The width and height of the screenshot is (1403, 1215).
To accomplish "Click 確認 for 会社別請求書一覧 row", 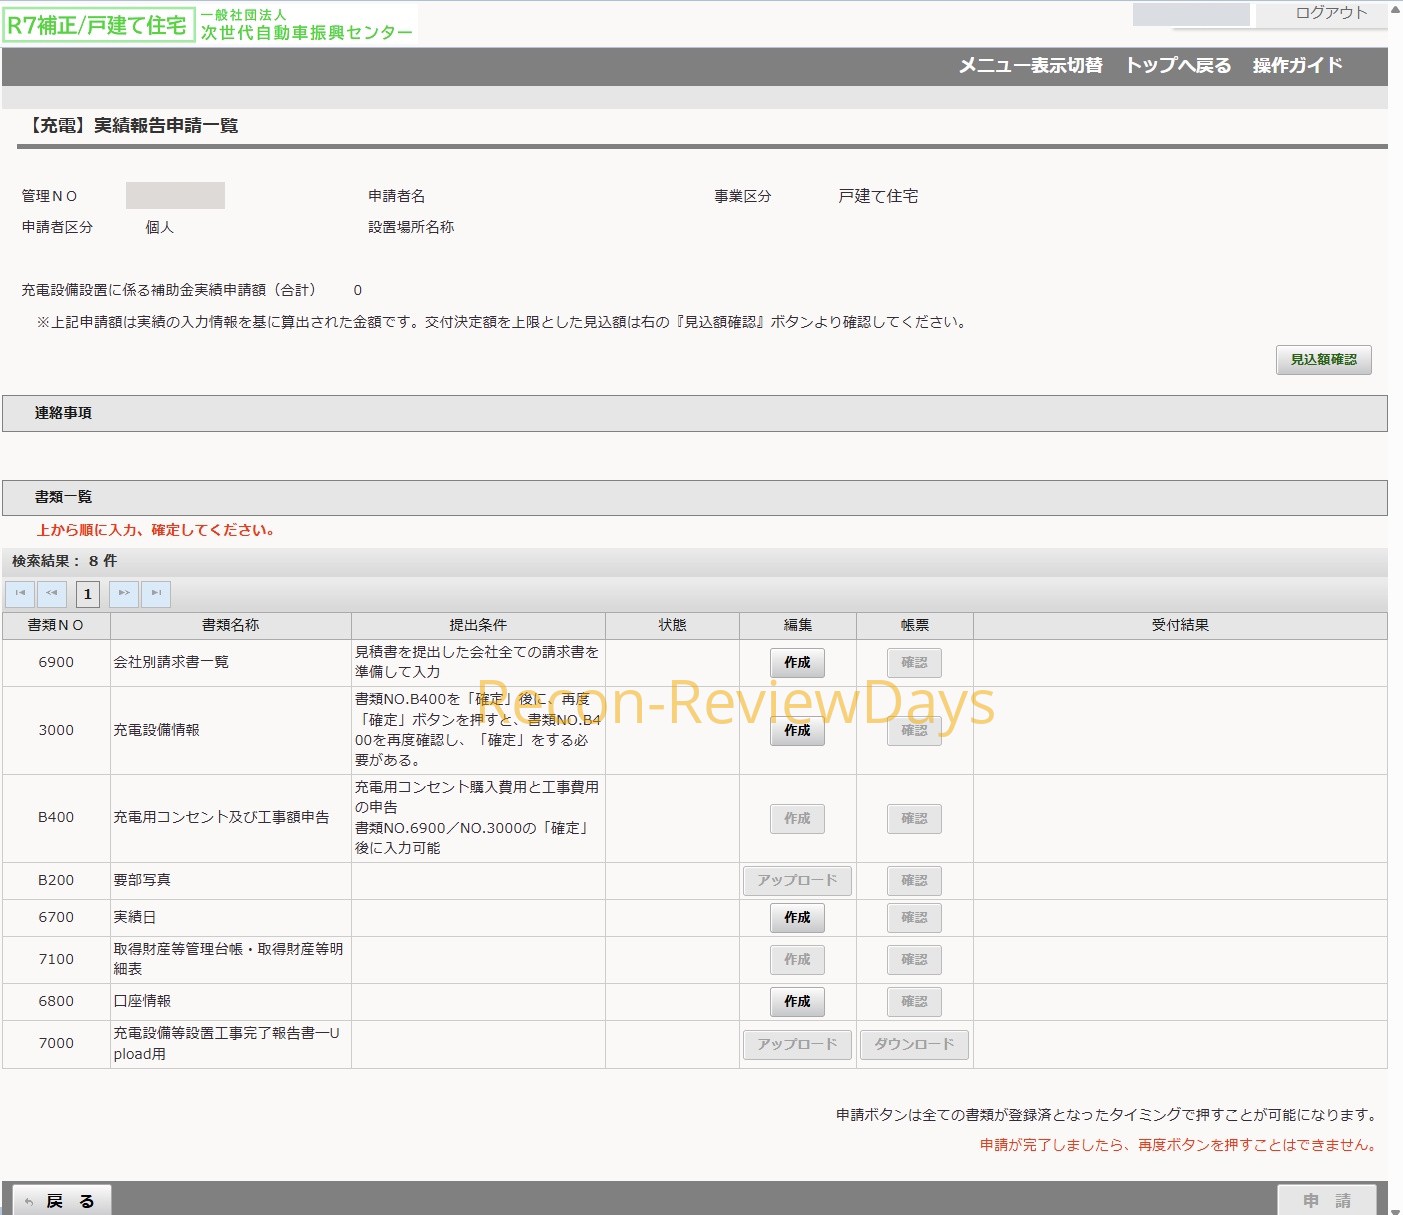I will 914,663.
